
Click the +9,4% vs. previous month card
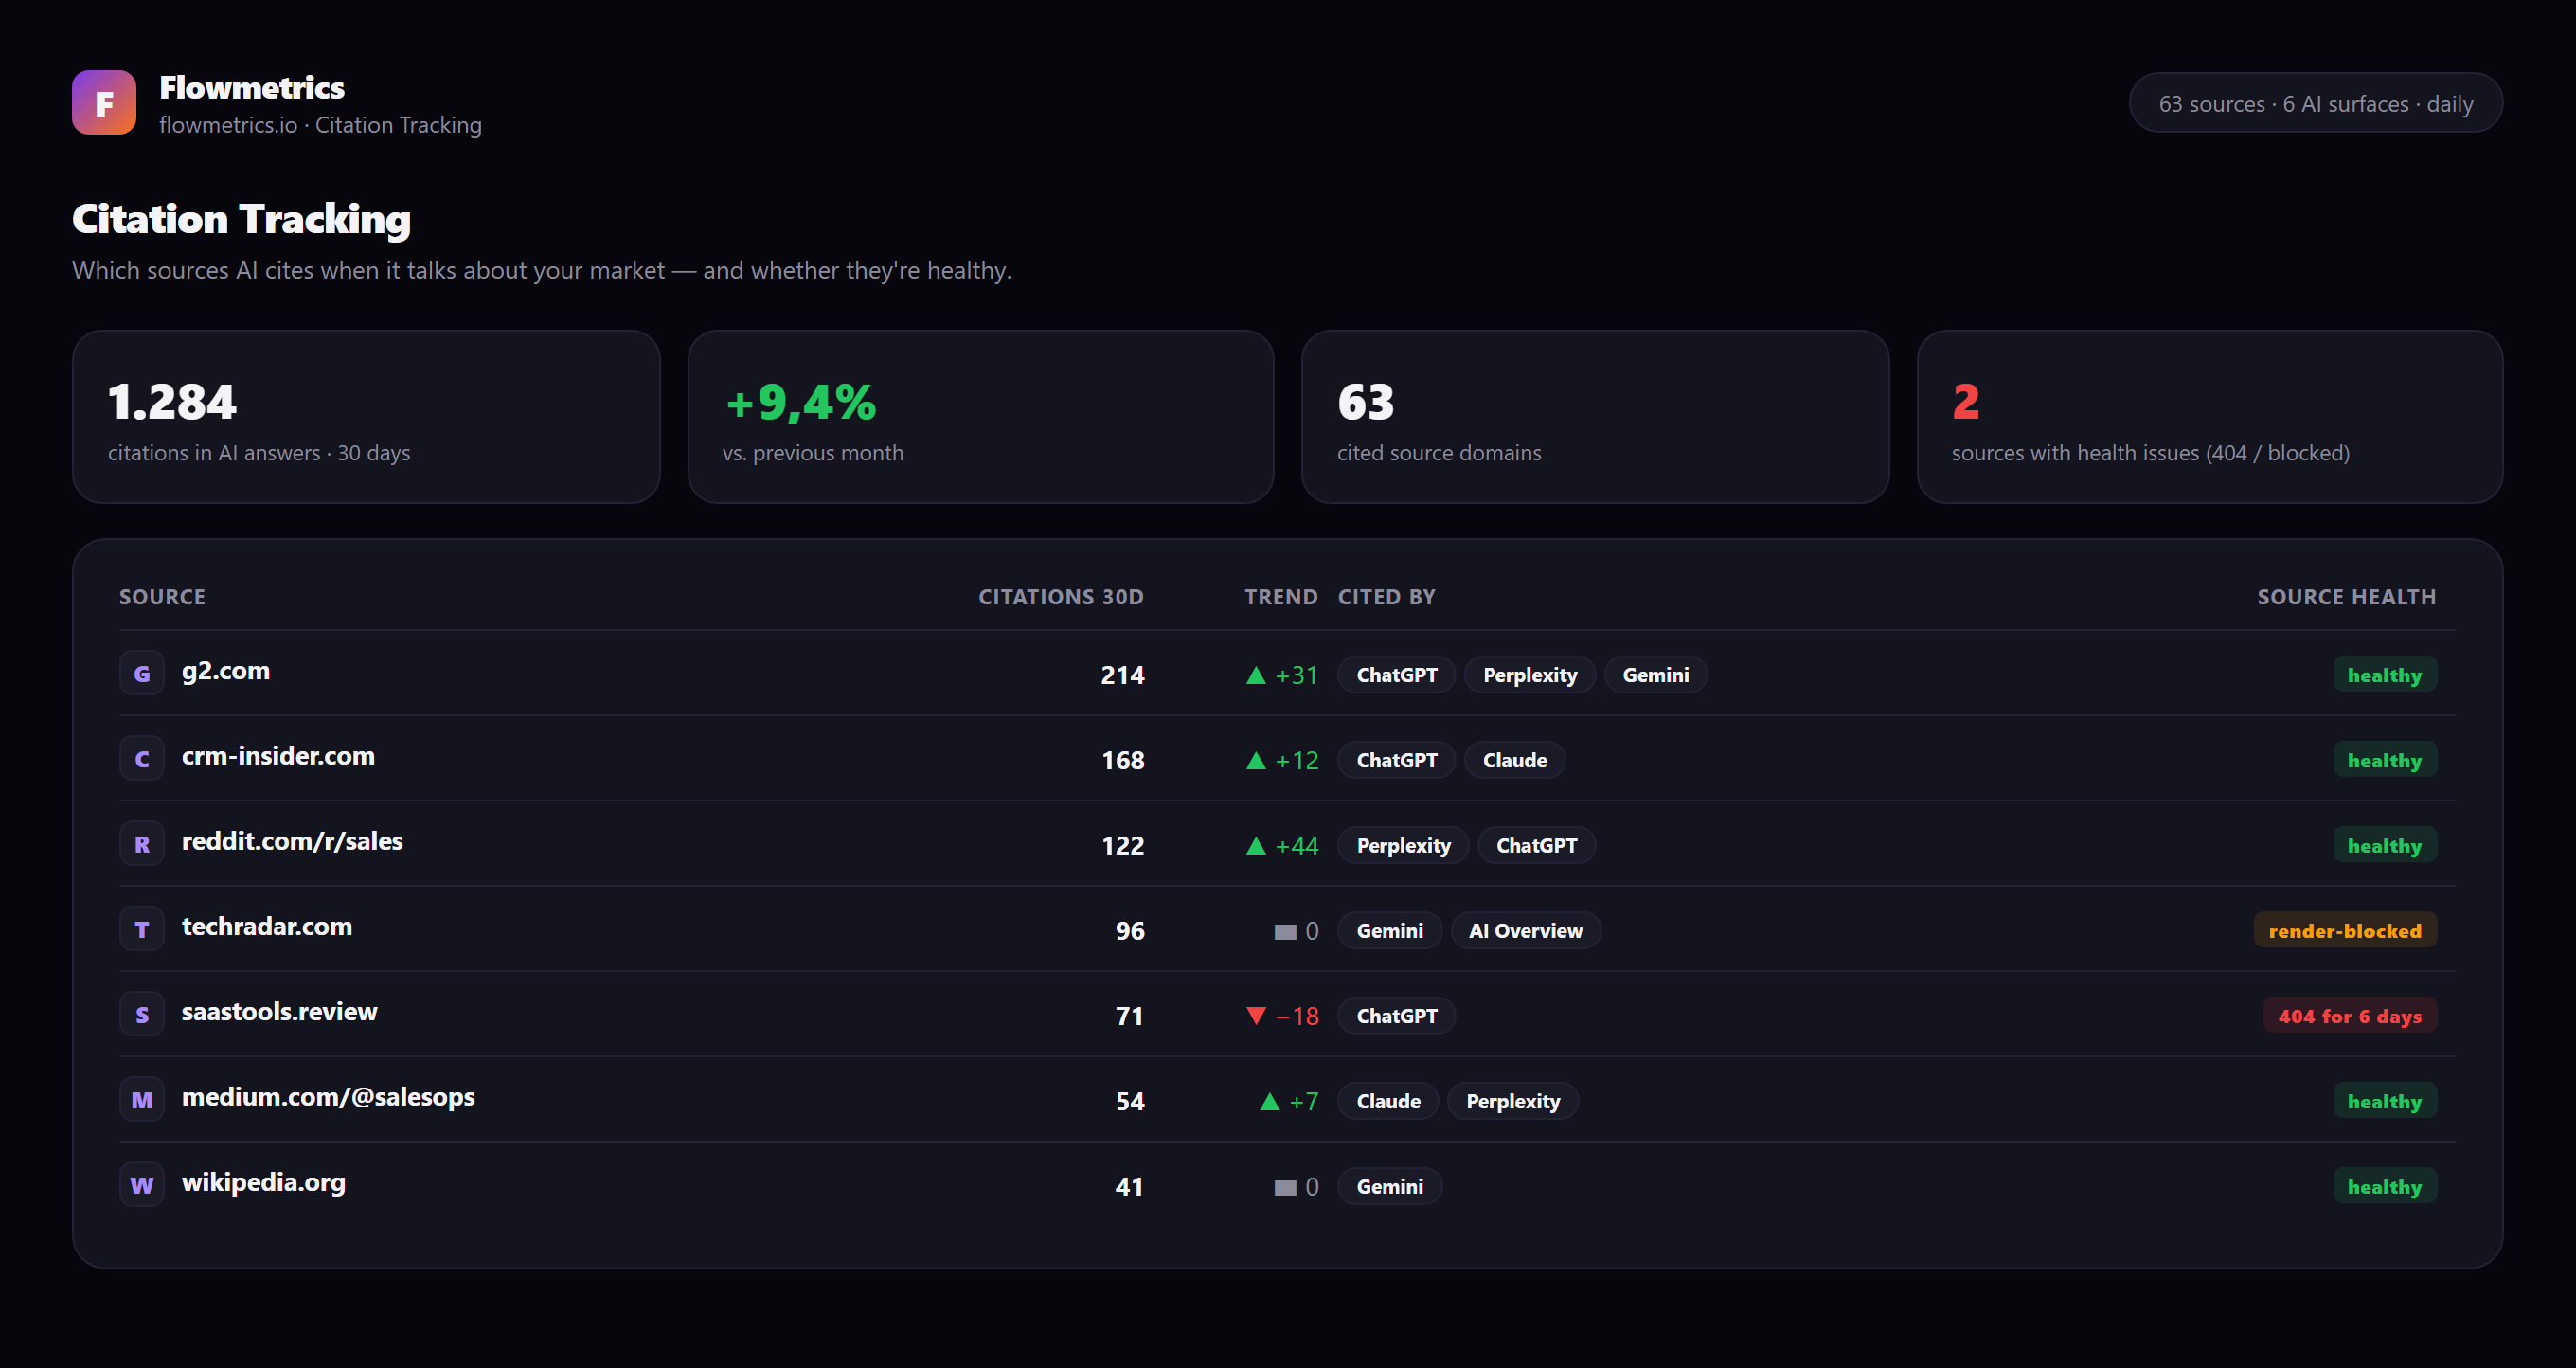tap(981, 417)
